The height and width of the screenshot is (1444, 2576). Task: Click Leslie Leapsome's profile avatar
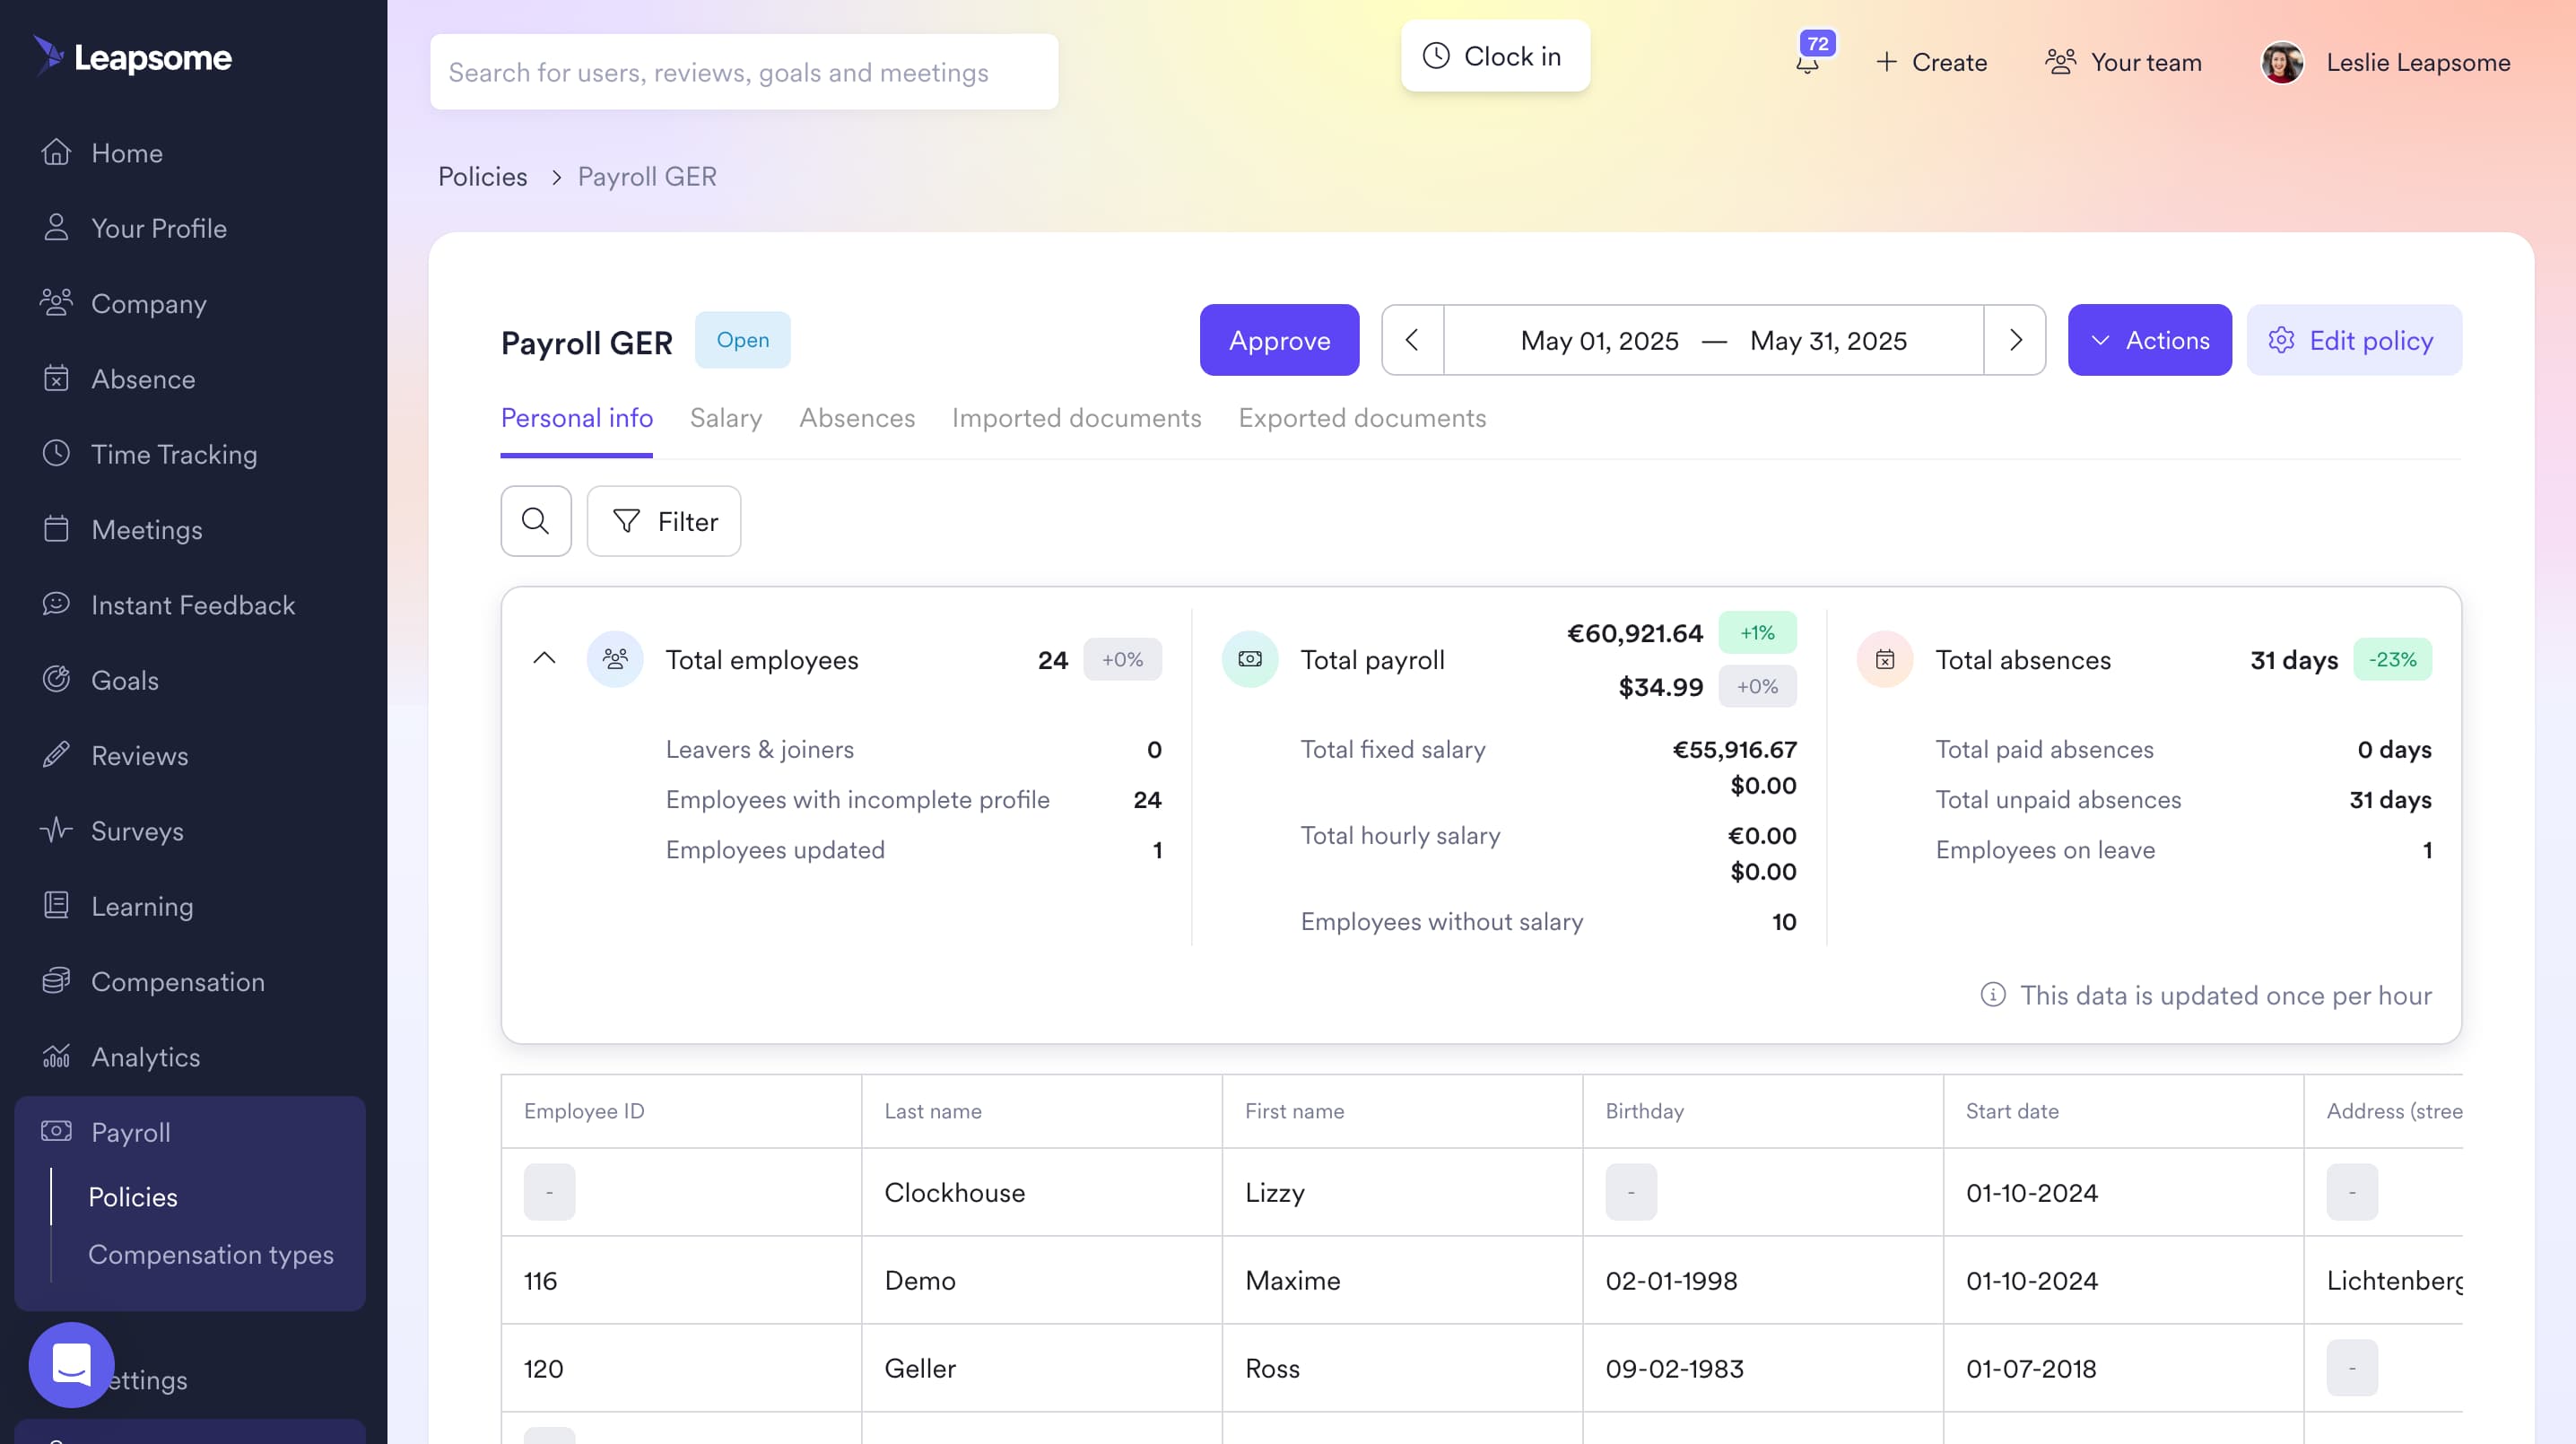[x=2282, y=62]
